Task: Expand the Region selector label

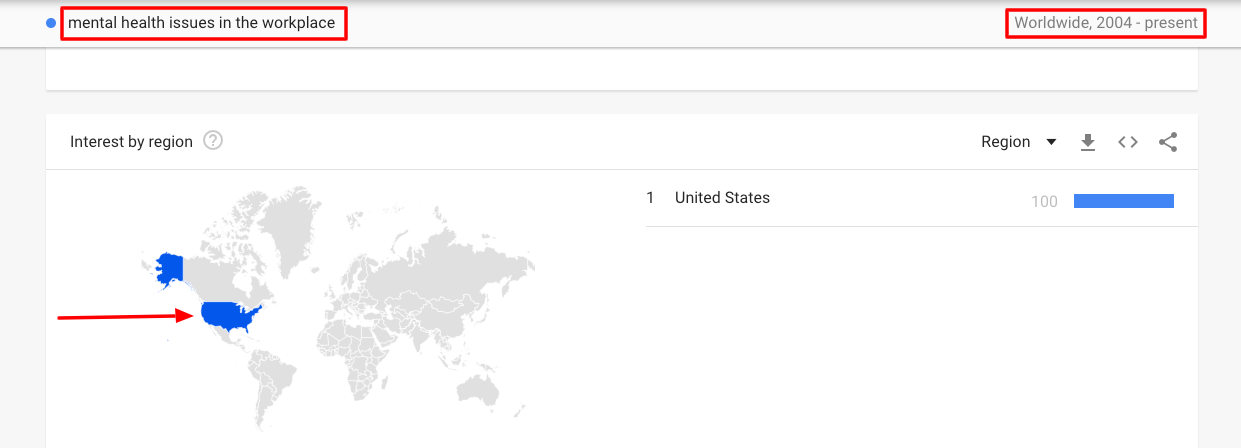Action: (x=1006, y=142)
